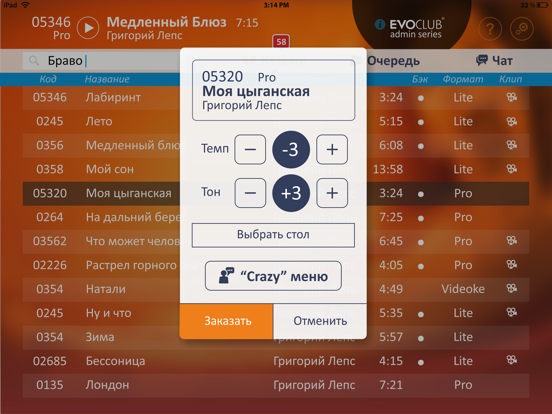552x414 pixels.
Task: Tap the Wi-Fi status icon
Action: point(25,5)
